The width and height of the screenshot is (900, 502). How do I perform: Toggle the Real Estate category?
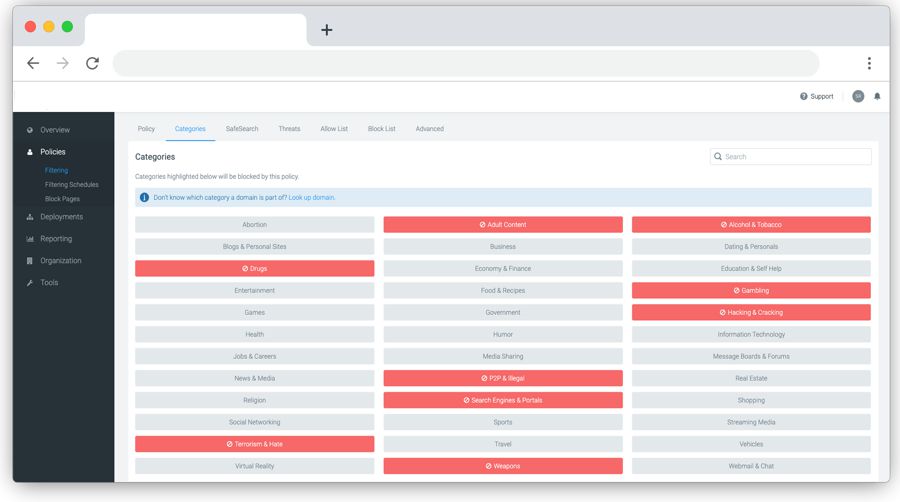tap(751, 378)
